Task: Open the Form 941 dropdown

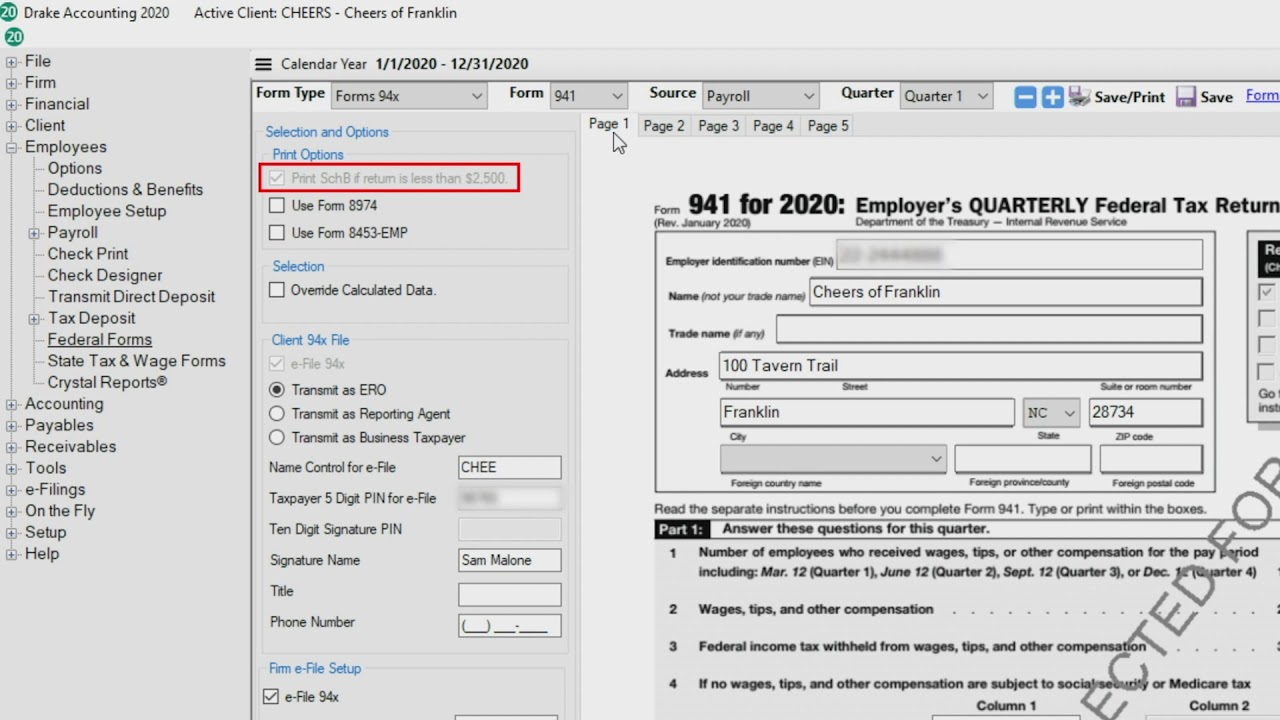Action: (588, 96)
